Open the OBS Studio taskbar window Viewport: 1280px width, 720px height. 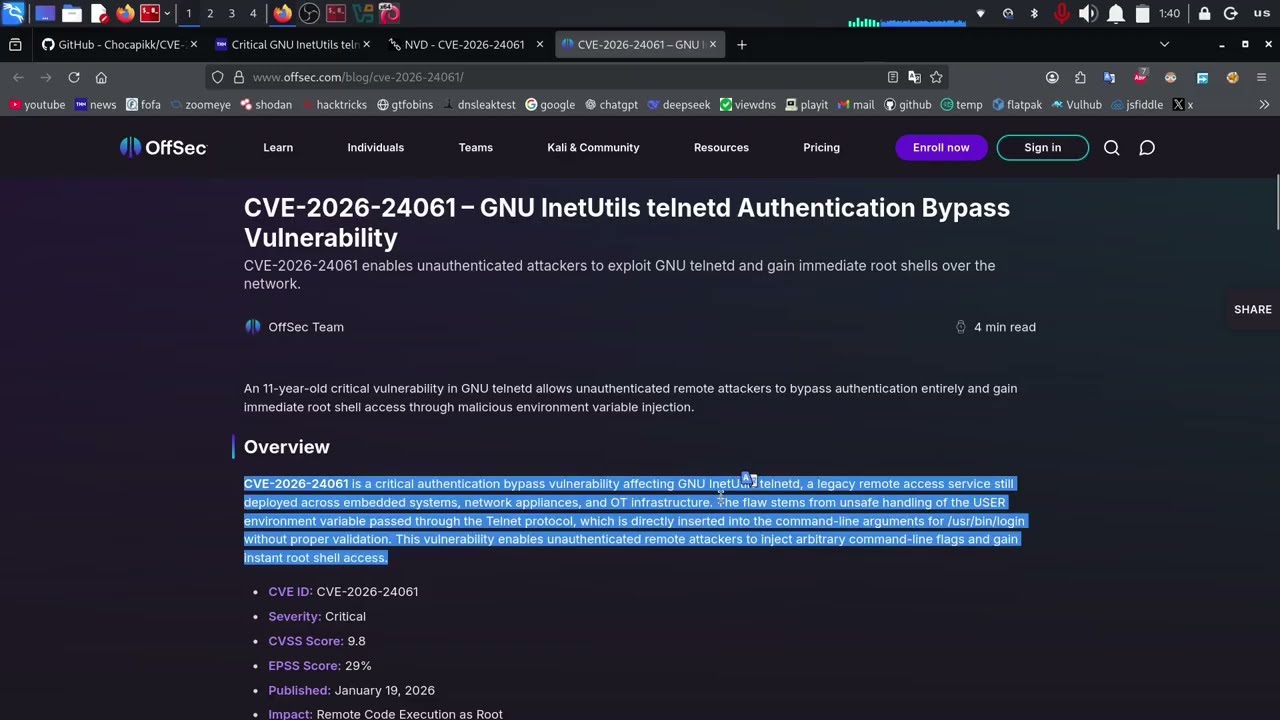[x=309, y=13]
